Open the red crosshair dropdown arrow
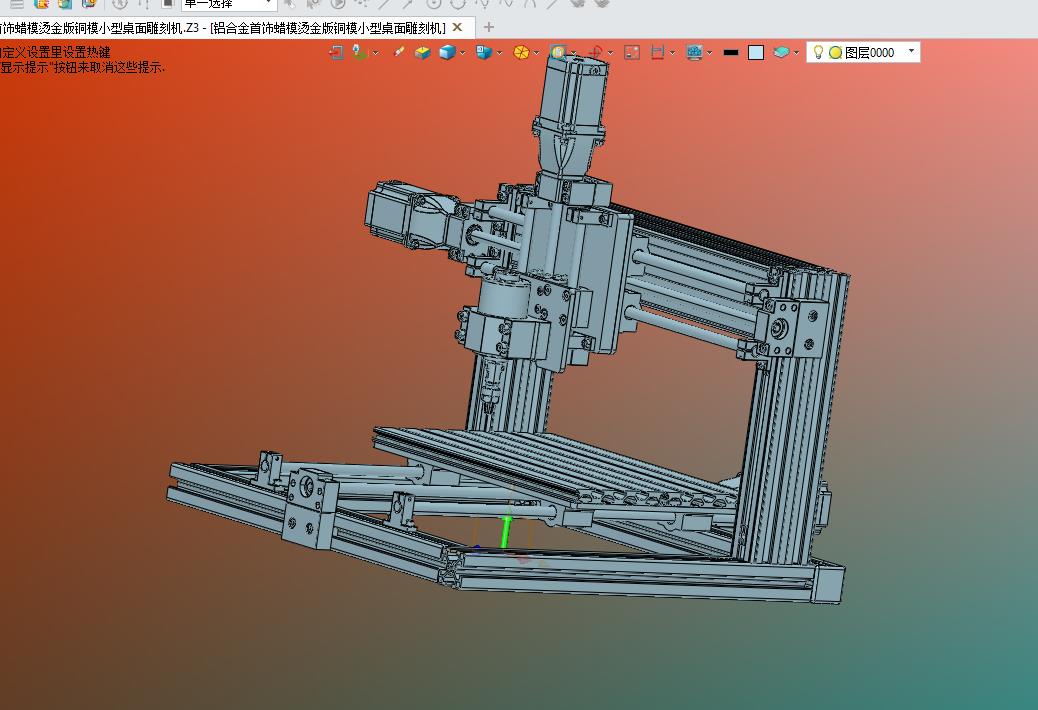Image resolution: width=1038 pixels, height=710 pixels. (x=610, y=52)
